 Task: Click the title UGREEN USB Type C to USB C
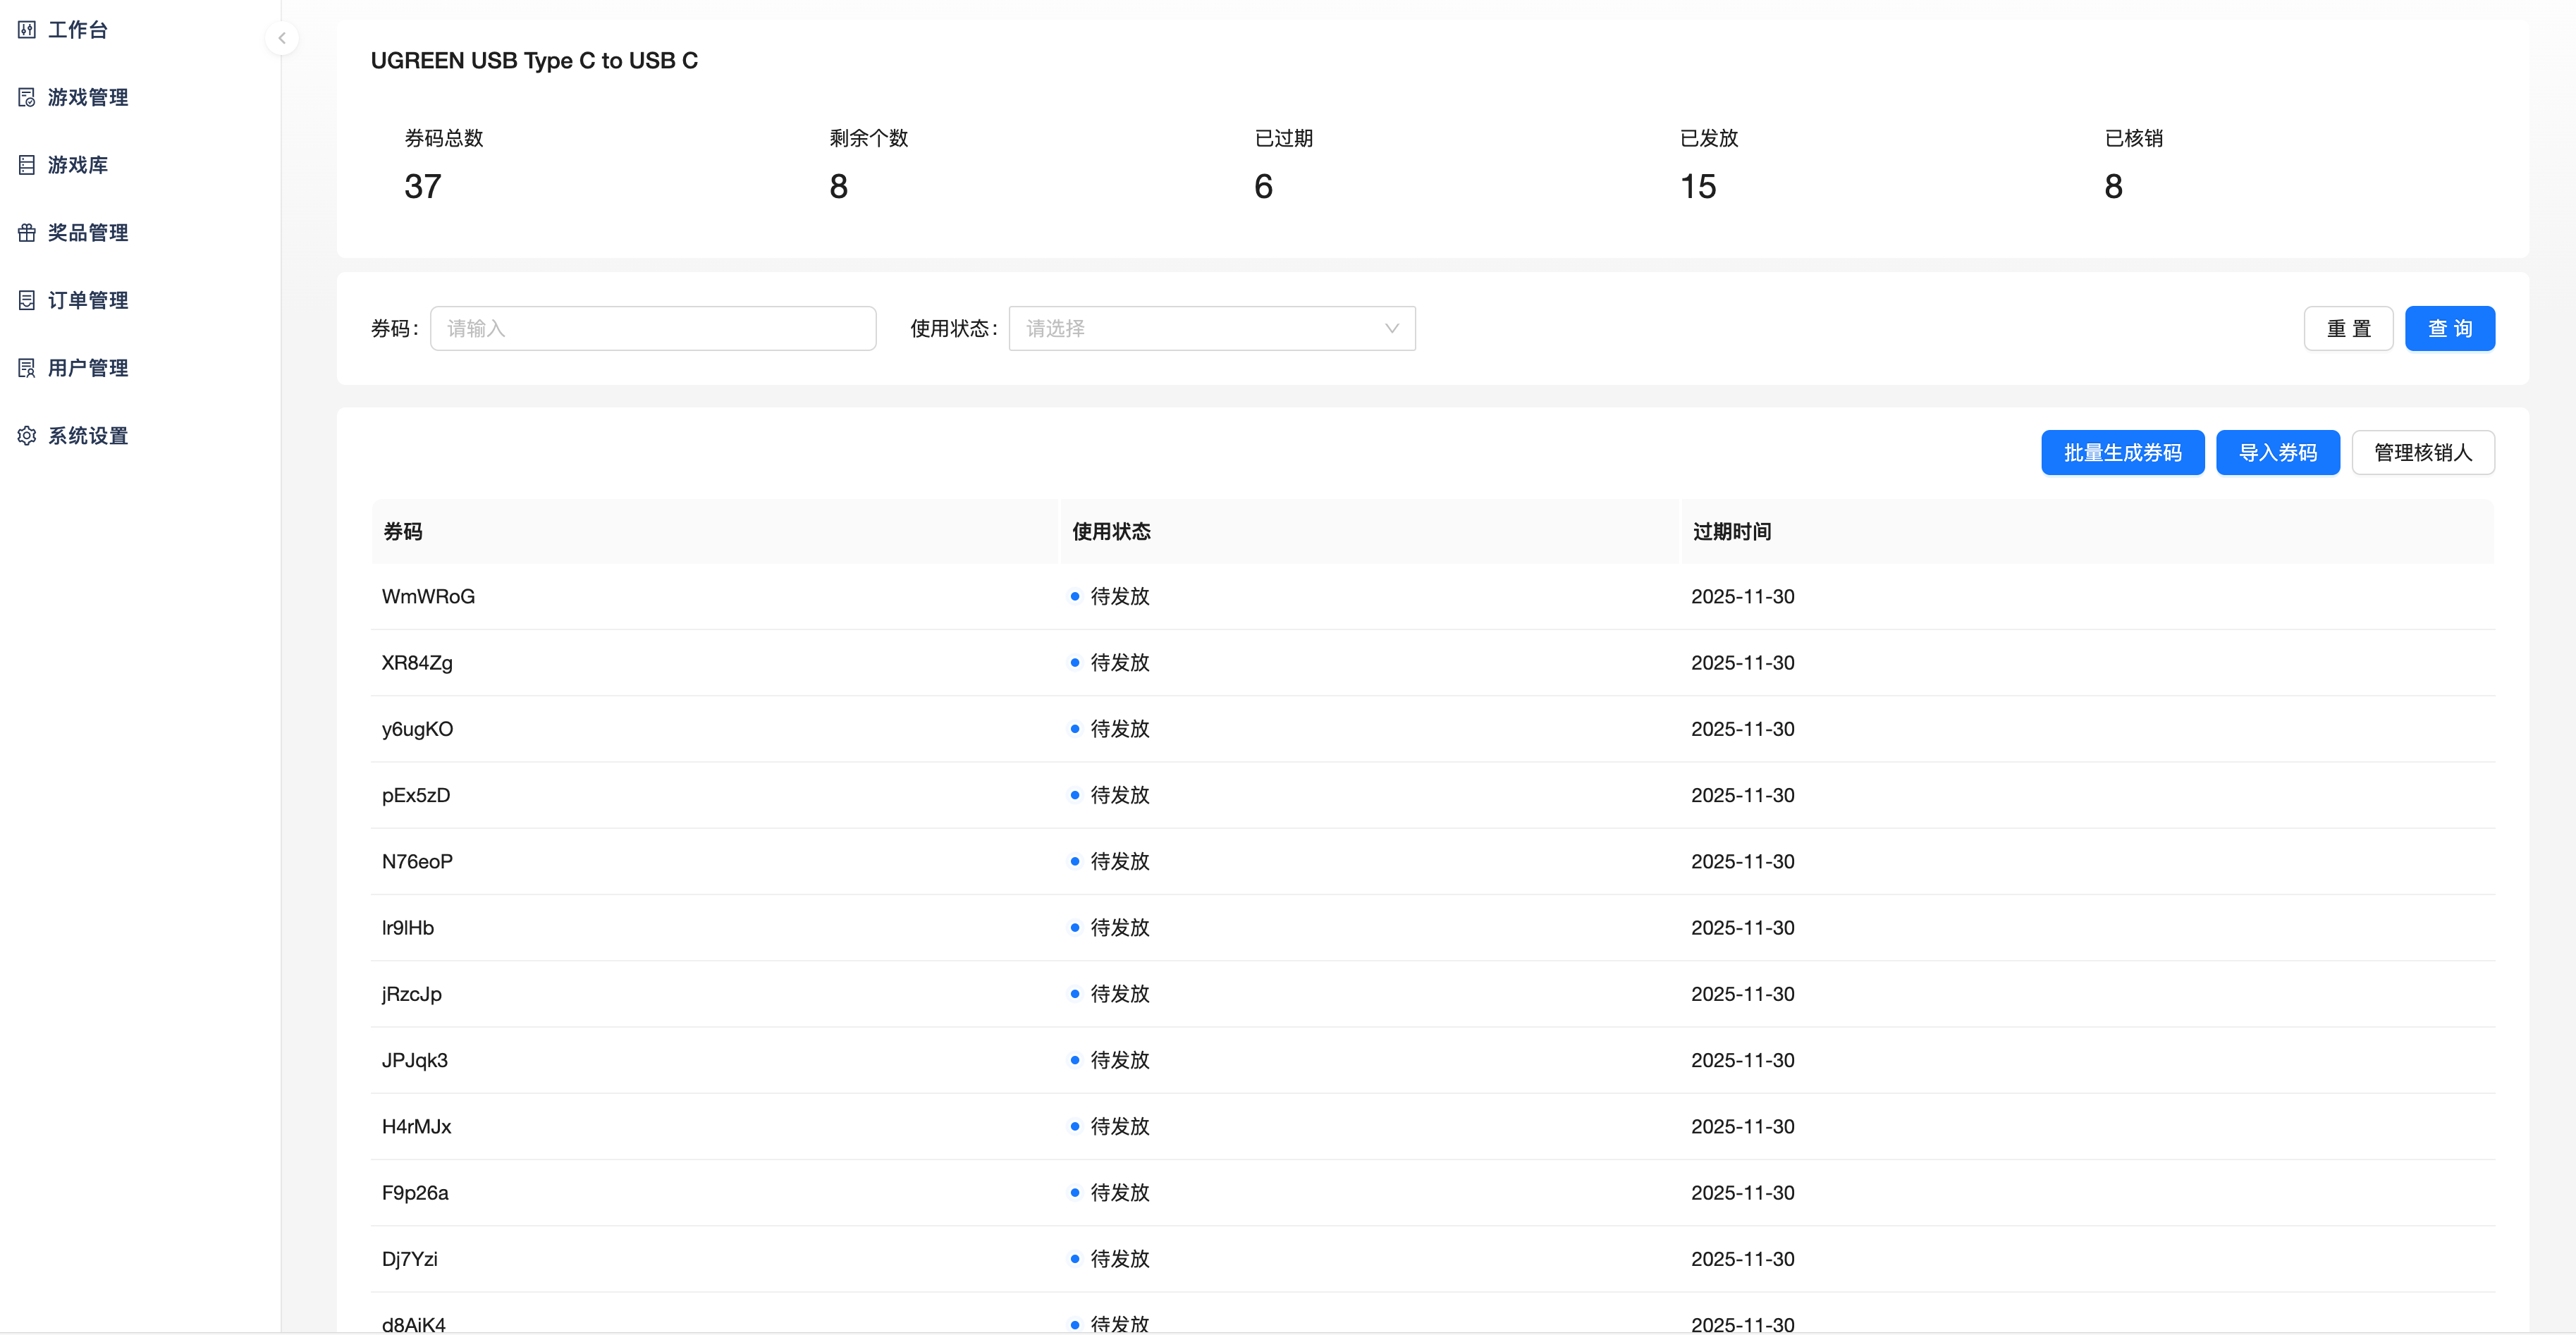click(534, 61)
